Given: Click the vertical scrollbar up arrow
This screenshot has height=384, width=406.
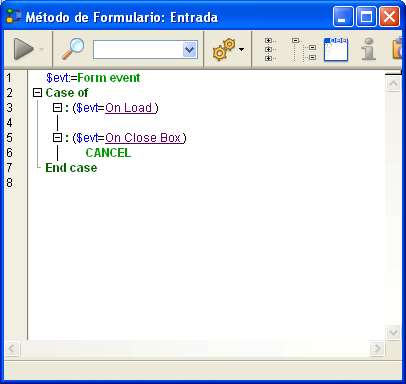Looking at the screenshot, I should pos(393,83).
